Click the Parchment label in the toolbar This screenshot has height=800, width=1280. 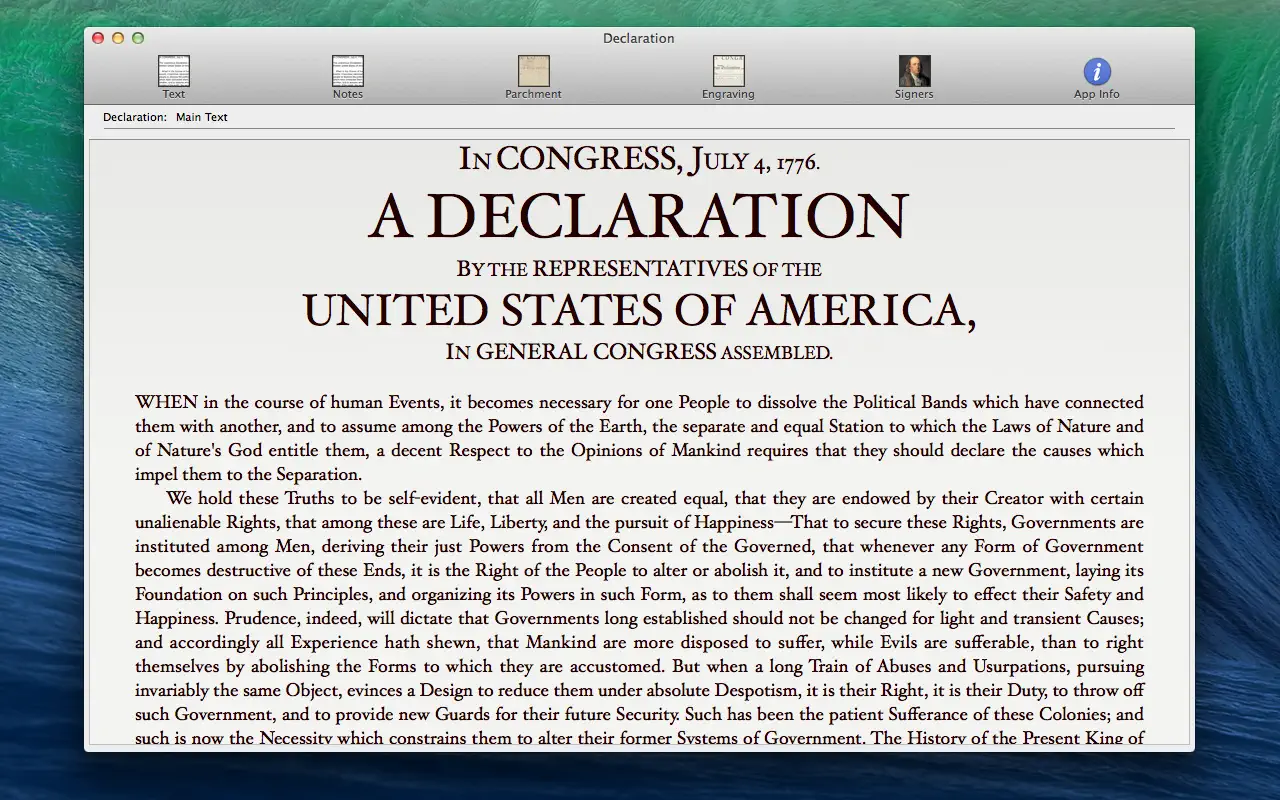pyautogui.click(x=533, y=93)
